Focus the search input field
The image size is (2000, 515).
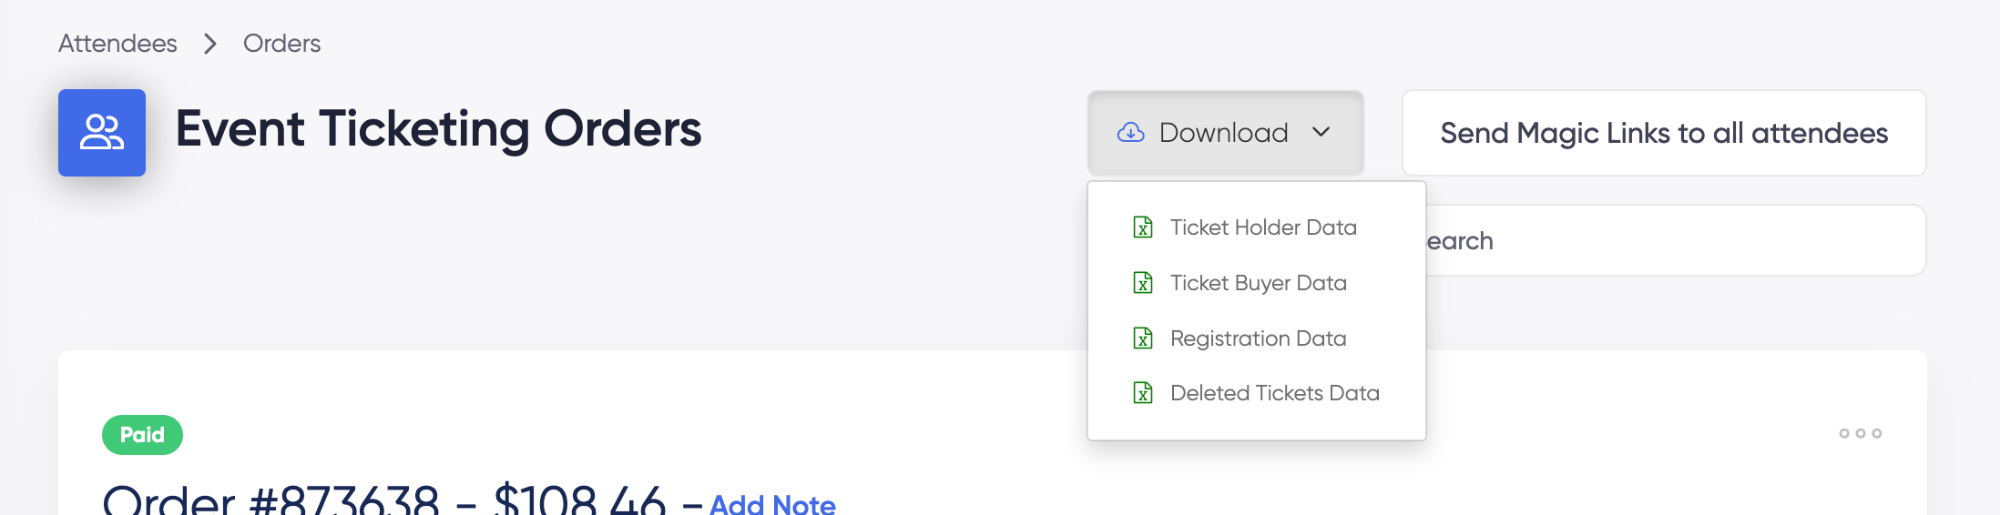pos(1675,241)
